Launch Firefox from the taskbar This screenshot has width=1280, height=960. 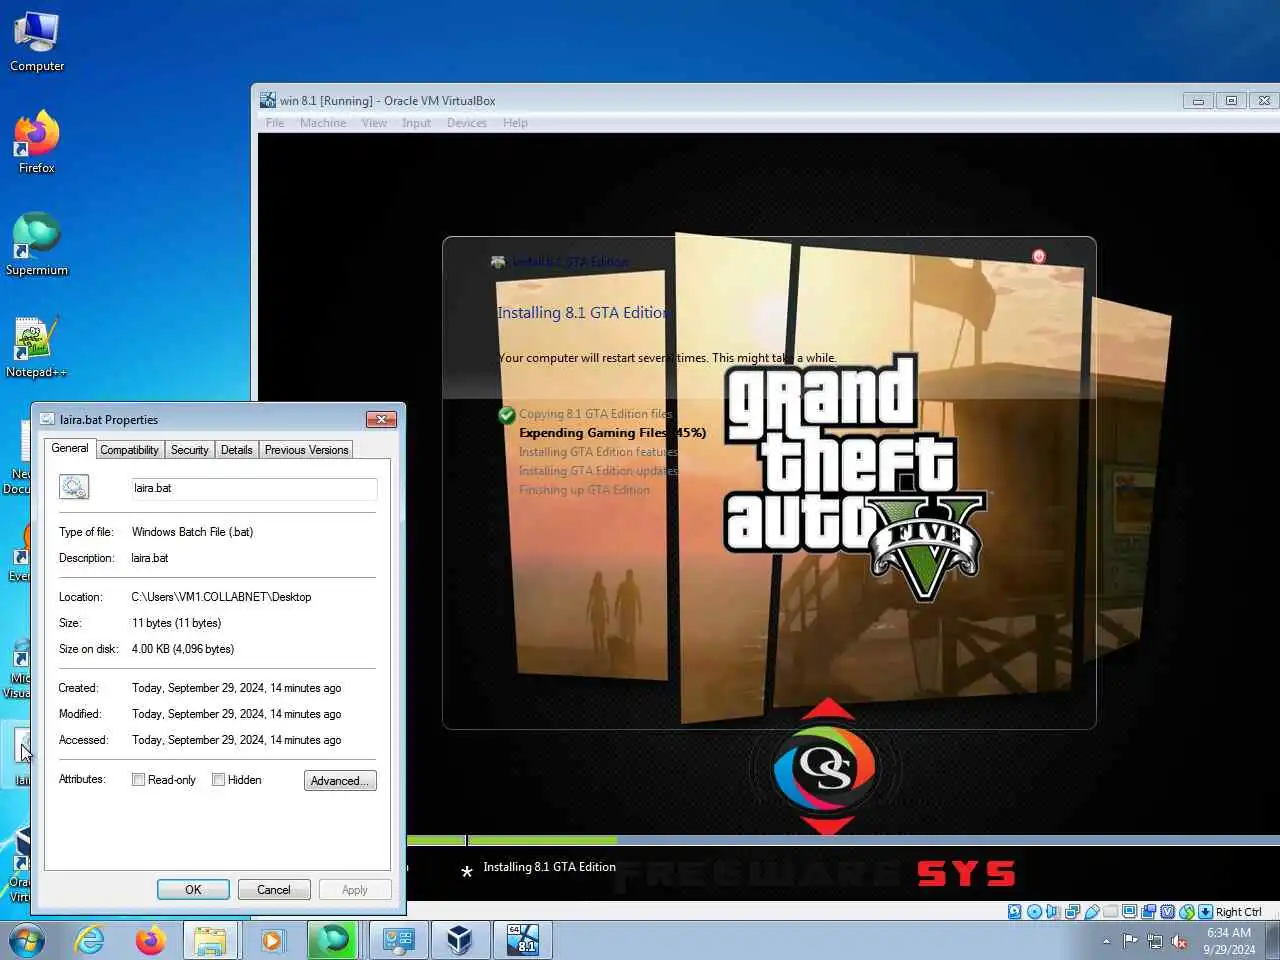point(150,940)
